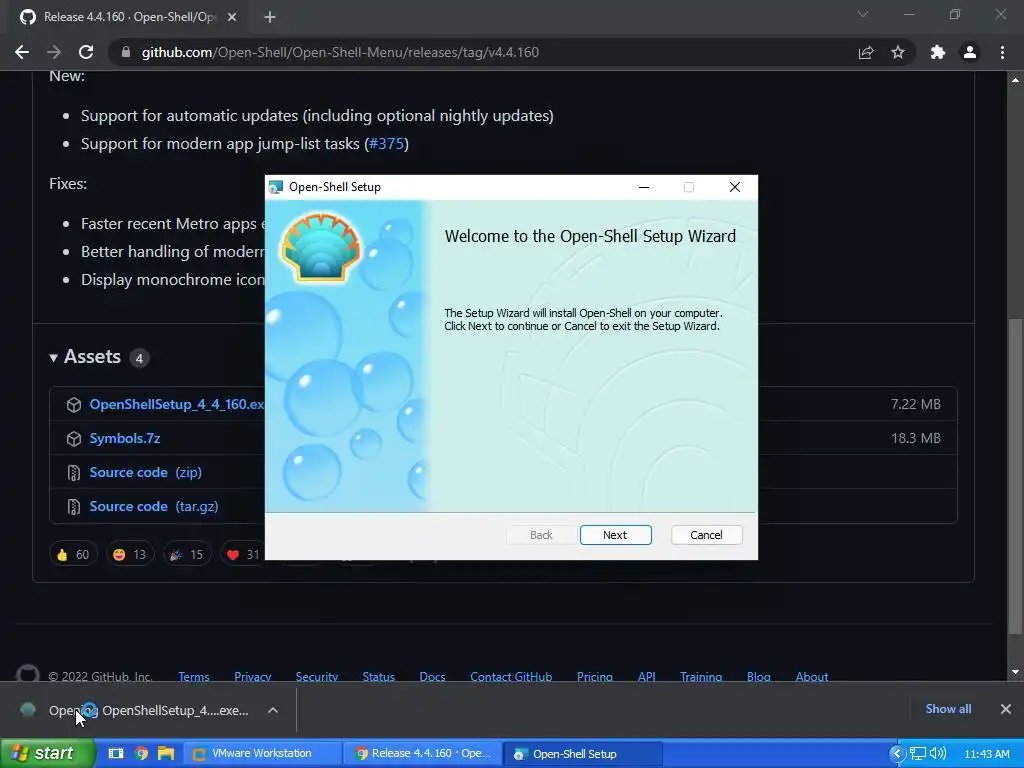1024x768 pixels.
Task: Click Next in Open-Shell Setup wizard
Action: [x=615, y=535]
